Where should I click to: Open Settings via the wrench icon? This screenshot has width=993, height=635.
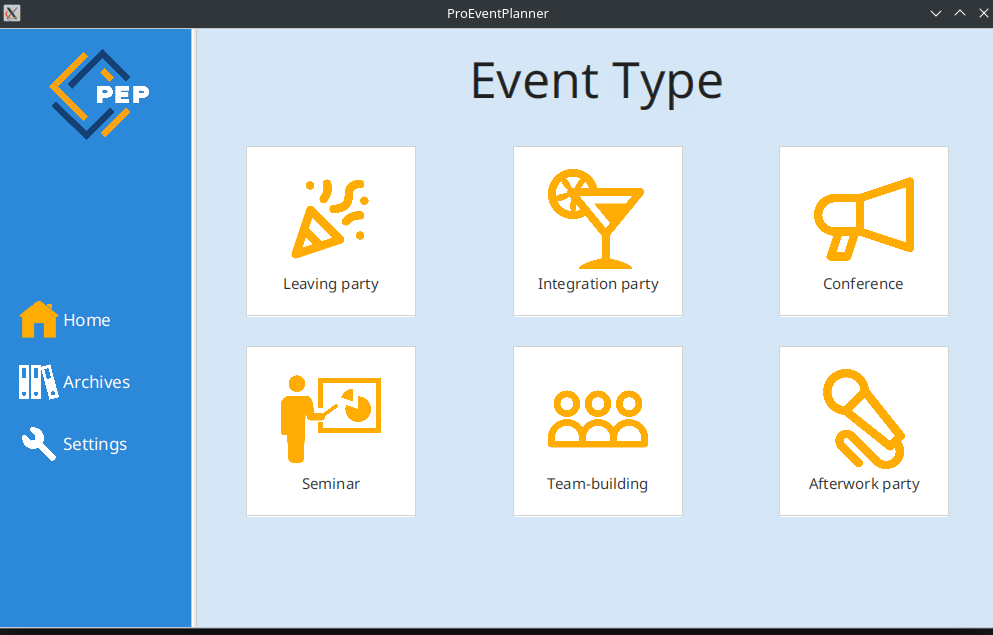click(36, 443)
